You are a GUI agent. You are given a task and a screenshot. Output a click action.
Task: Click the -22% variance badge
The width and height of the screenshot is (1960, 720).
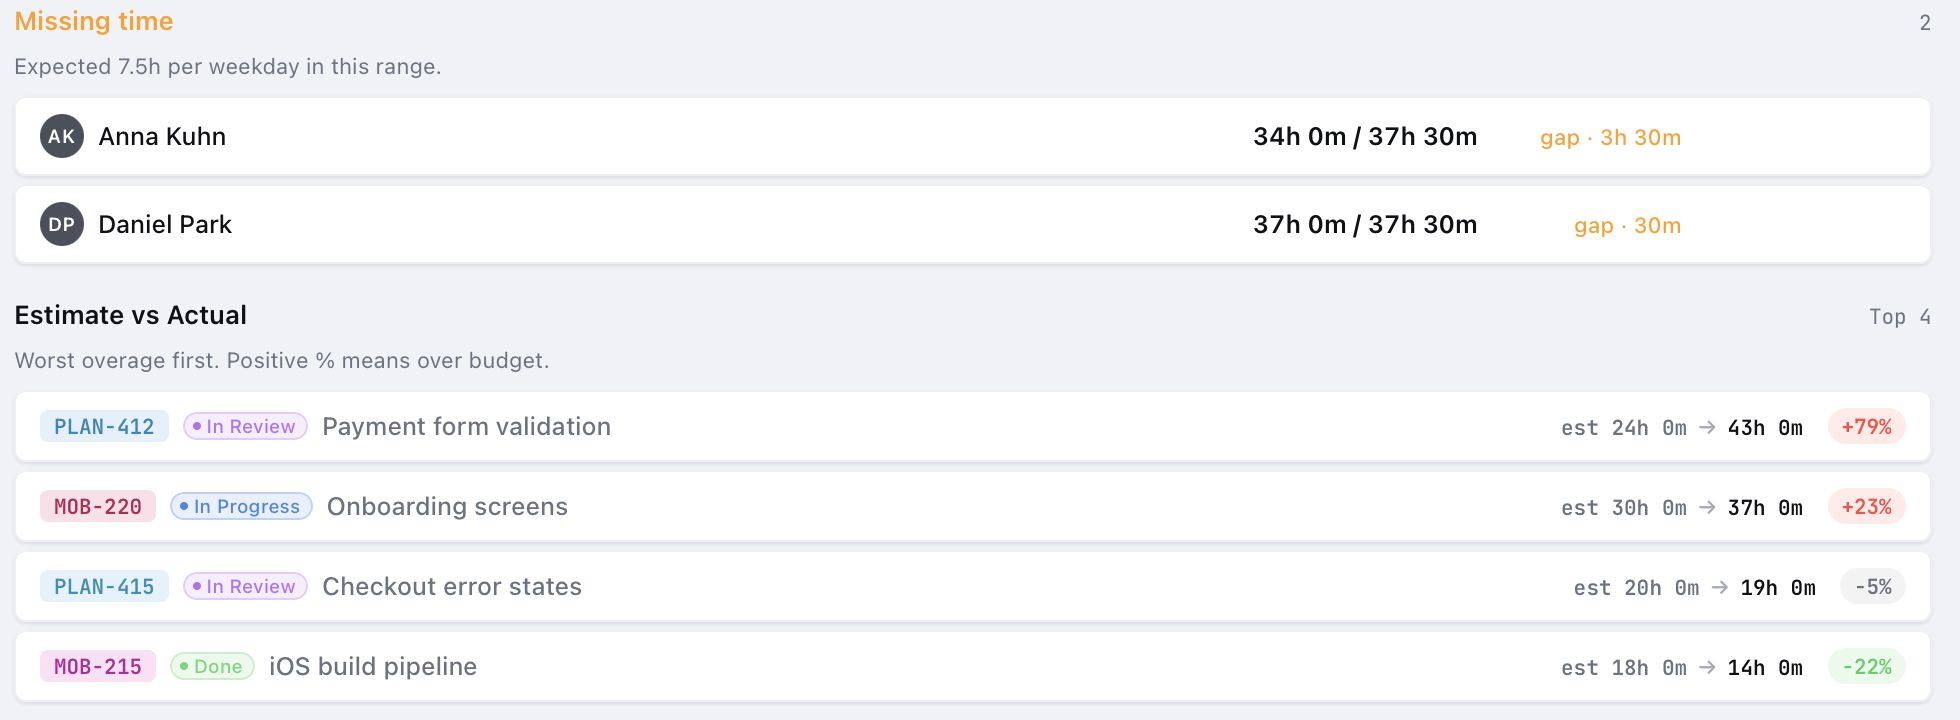click(1866, 666)
